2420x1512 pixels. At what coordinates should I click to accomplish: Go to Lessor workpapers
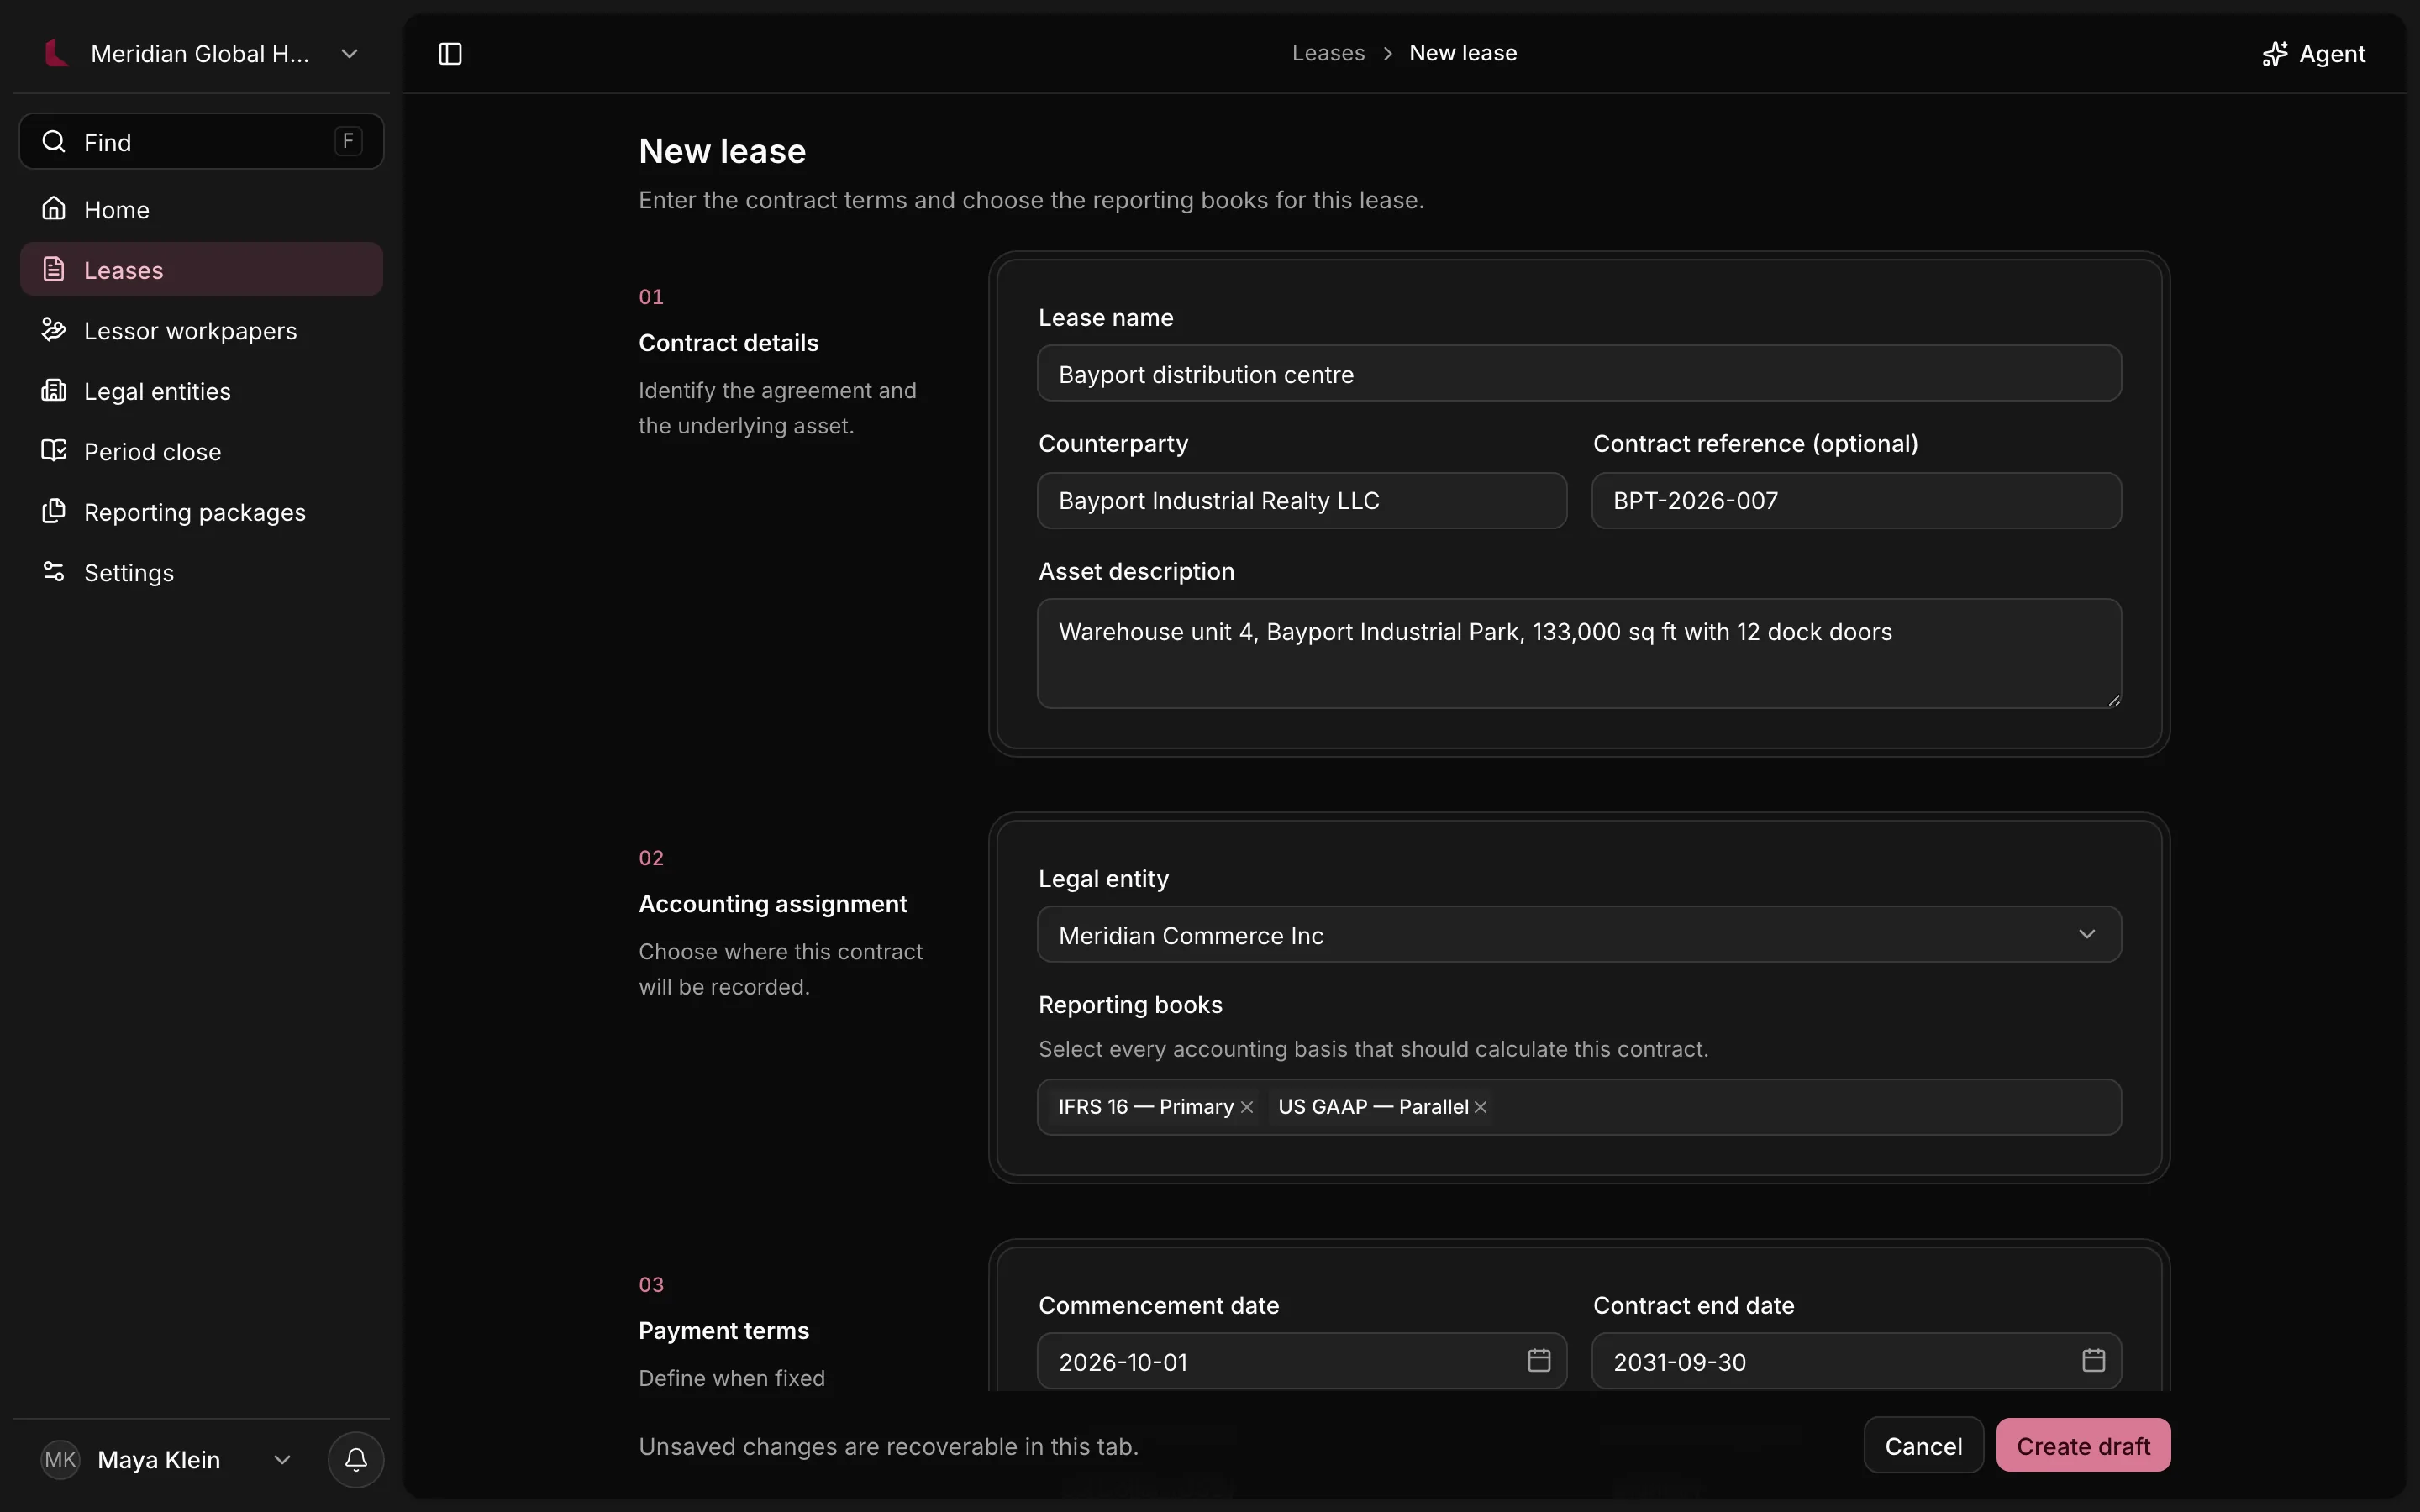pyautogui.click(x=201, y=330)
